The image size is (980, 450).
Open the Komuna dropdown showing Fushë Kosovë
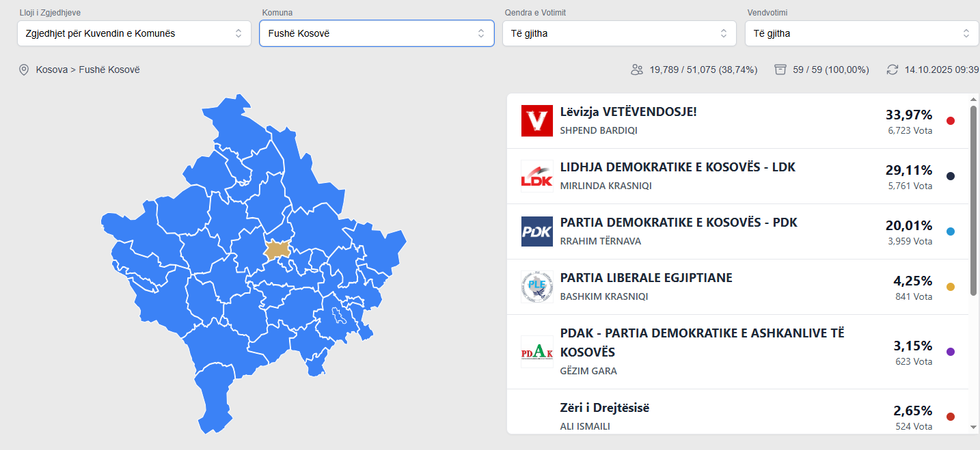pyautogui.click(x=376, y=34)
